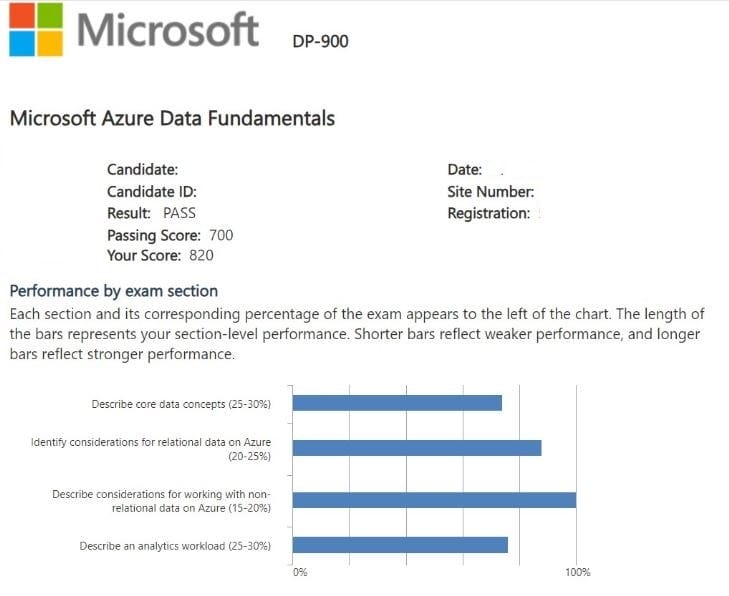Viewport: 729px width, 596px height.
Task: Click the Describe core data concepts label
Action: (181, 404)
